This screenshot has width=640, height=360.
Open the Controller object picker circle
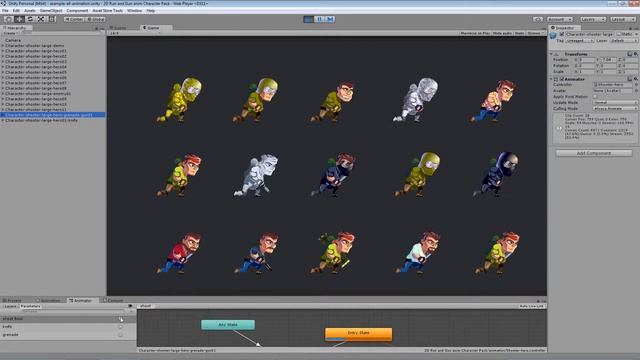(636, 84)
